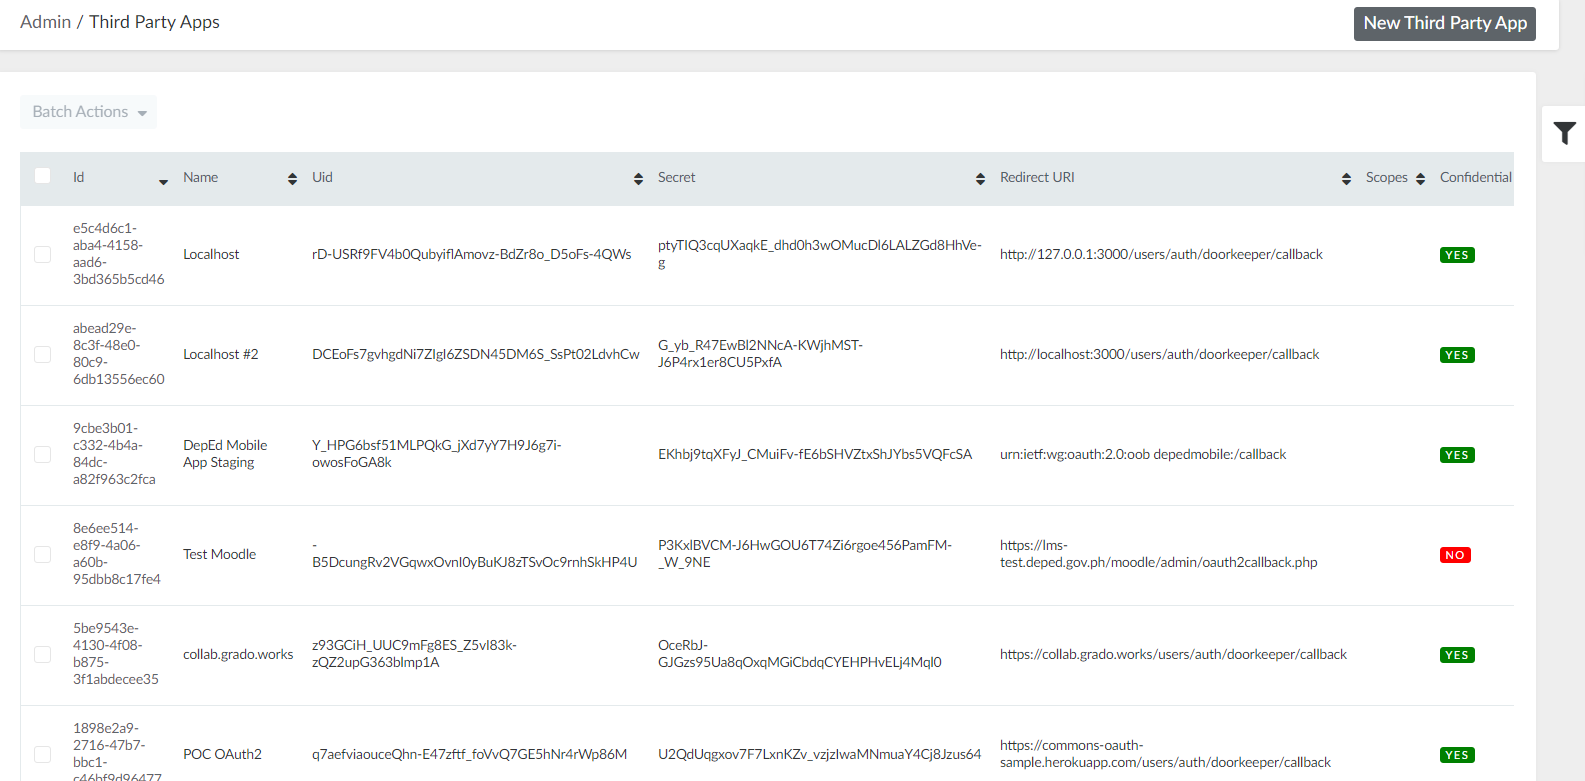Click the Secret column header label

click(x=676, y=177)
